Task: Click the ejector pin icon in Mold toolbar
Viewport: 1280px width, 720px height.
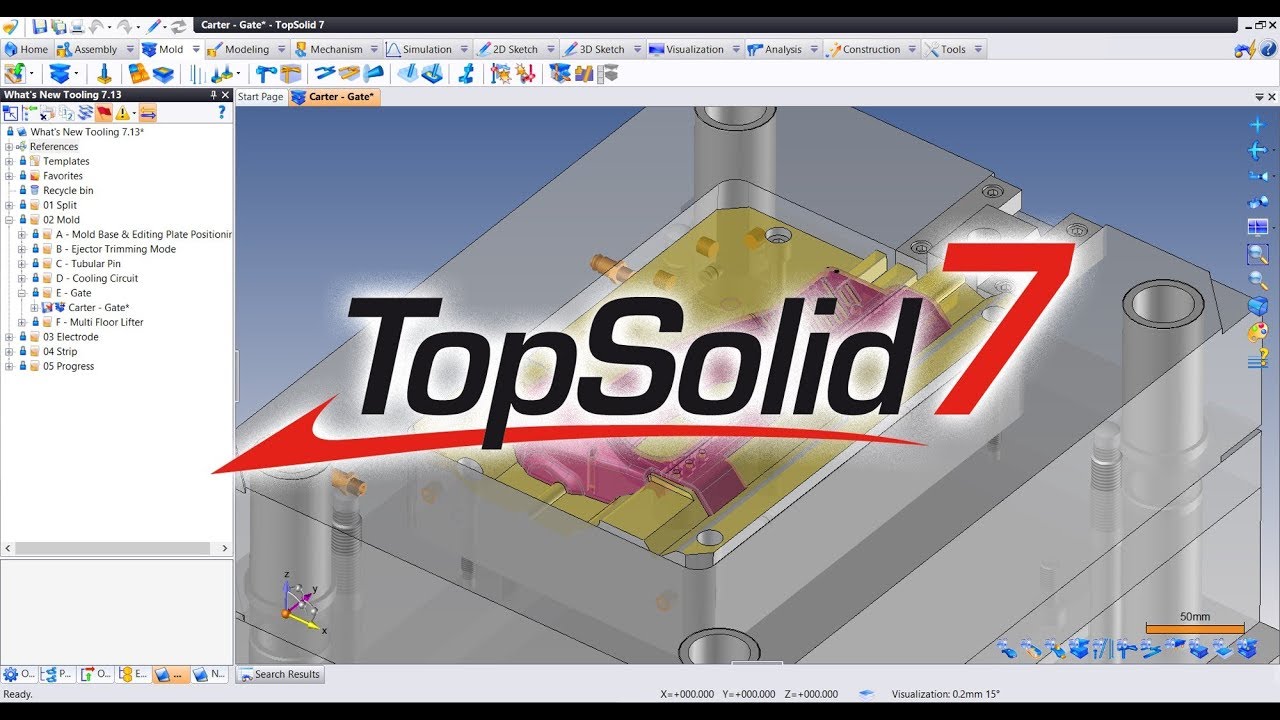Action: 104,74
